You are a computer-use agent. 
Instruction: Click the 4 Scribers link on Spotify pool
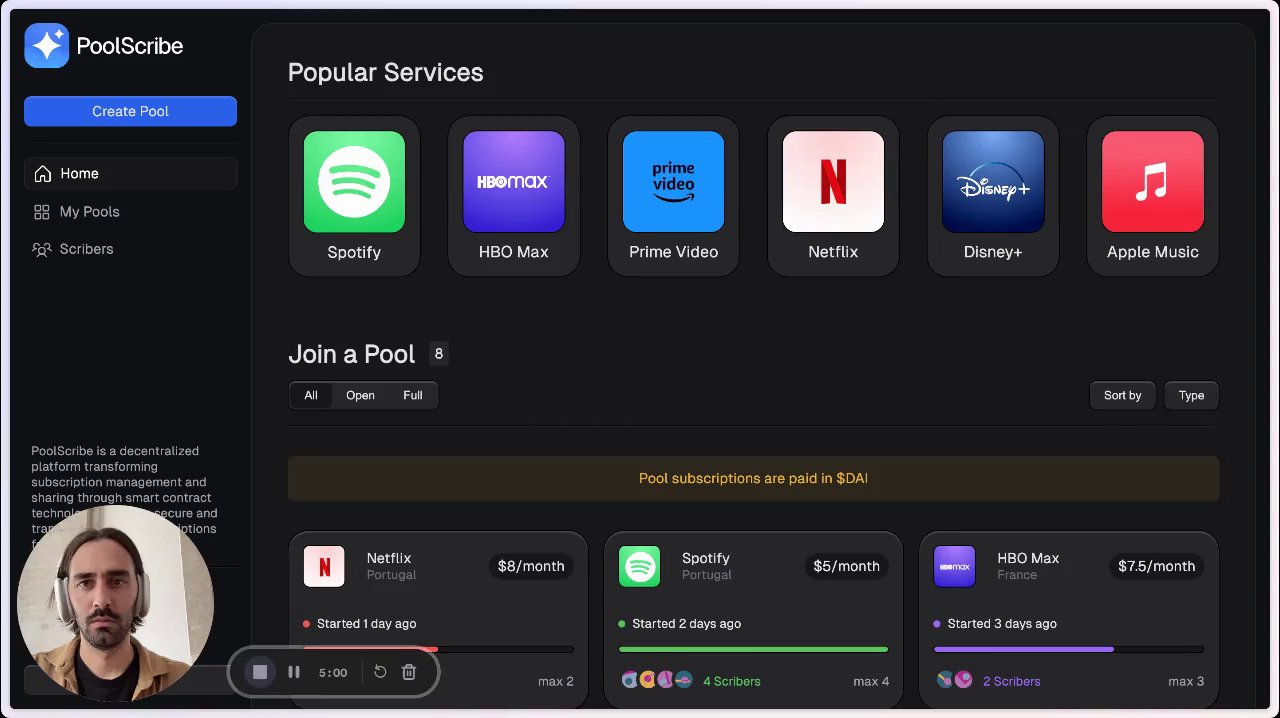click(x=732, y=681)
